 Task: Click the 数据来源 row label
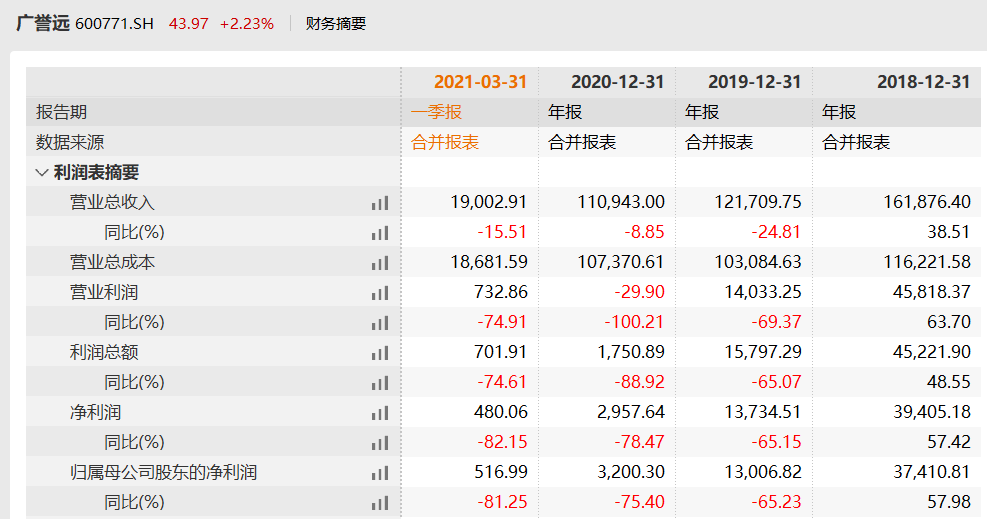(70, 142)
